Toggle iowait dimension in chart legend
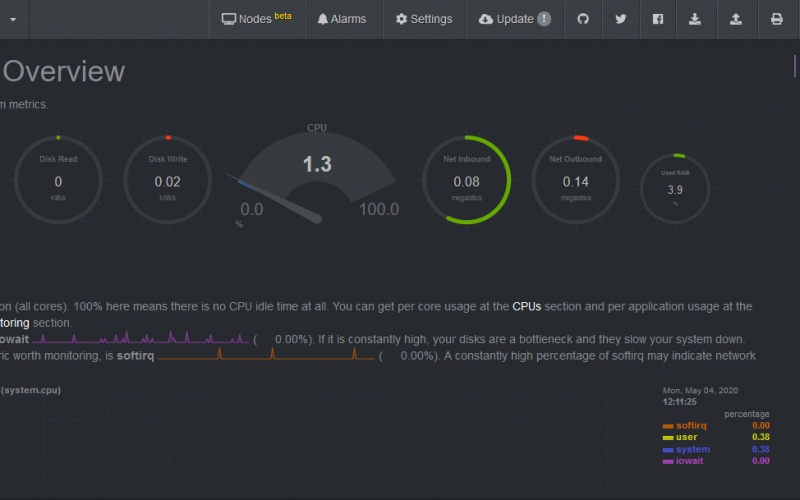Screen dimensions: 800x500 pos(690,461)
